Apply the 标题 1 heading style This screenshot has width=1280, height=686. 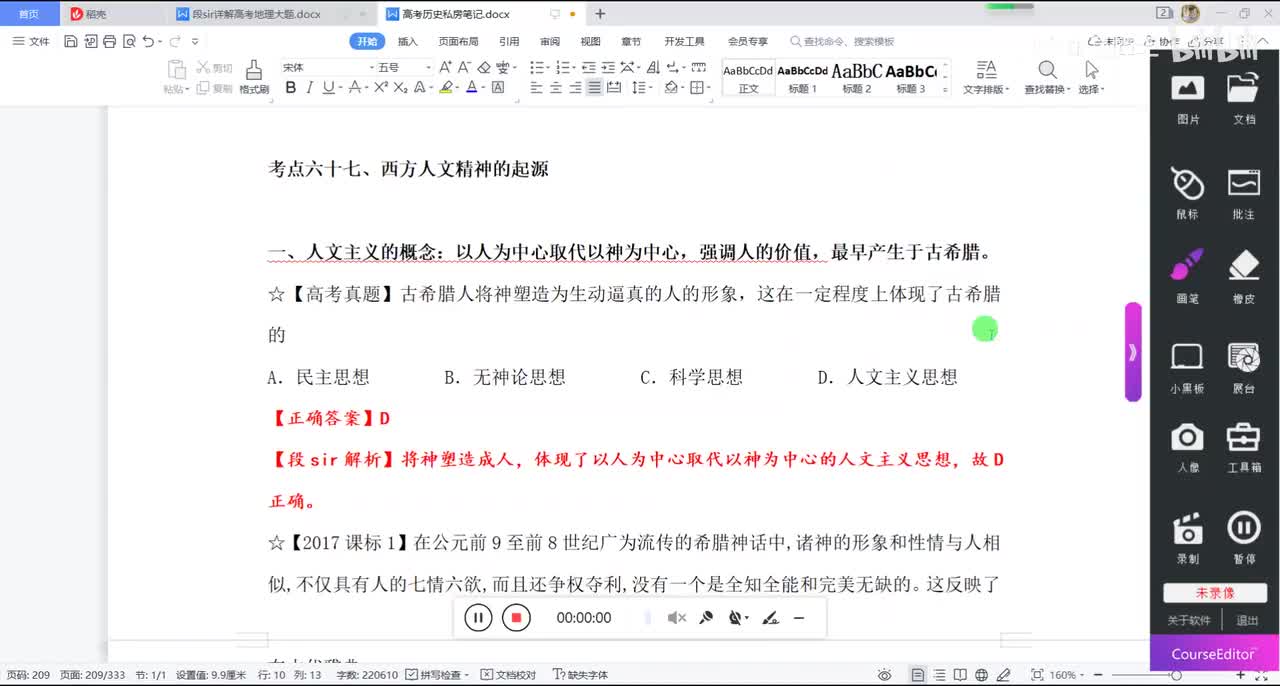[803, 77]
